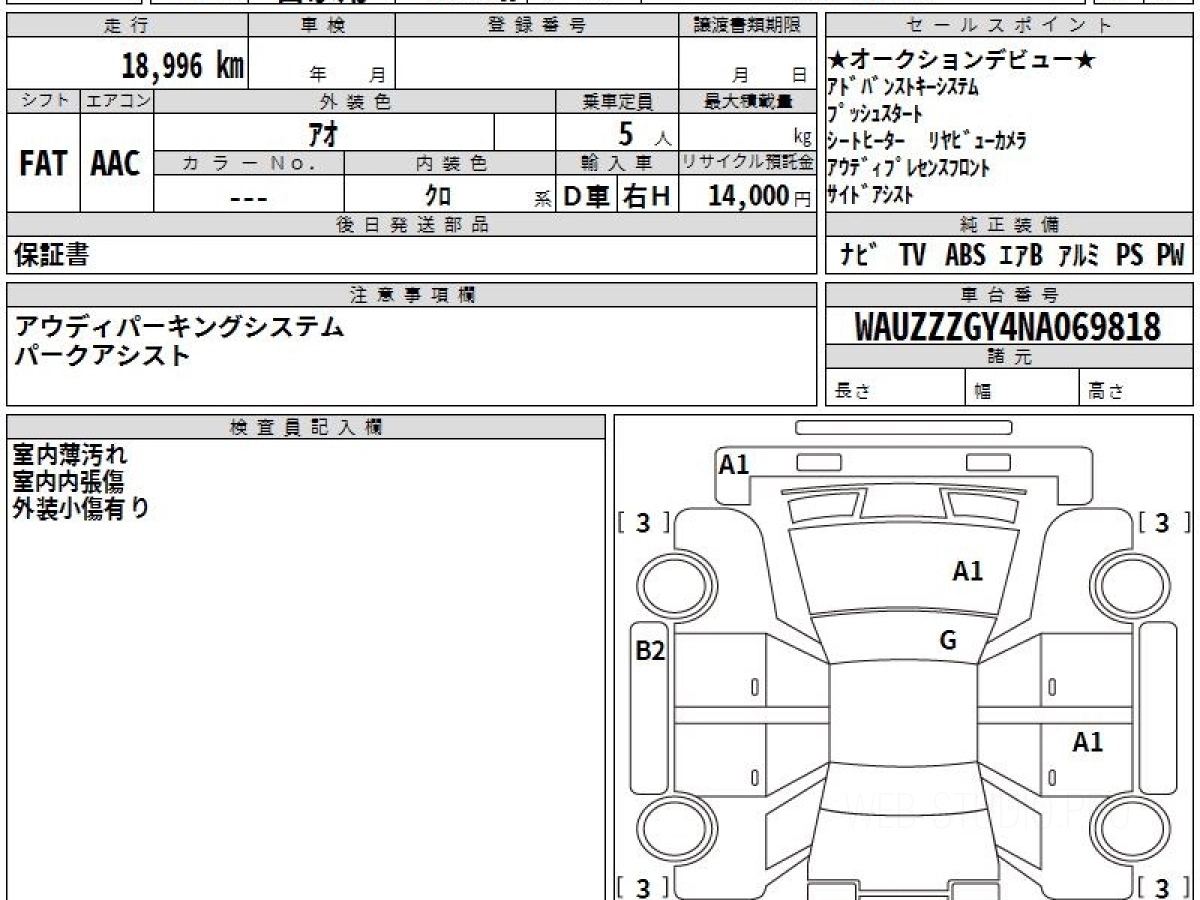The width and height of the screenshot is (1200, 900).
Task: Select the アウディパーキングシステム note
Action: click(x=179, y=326)
